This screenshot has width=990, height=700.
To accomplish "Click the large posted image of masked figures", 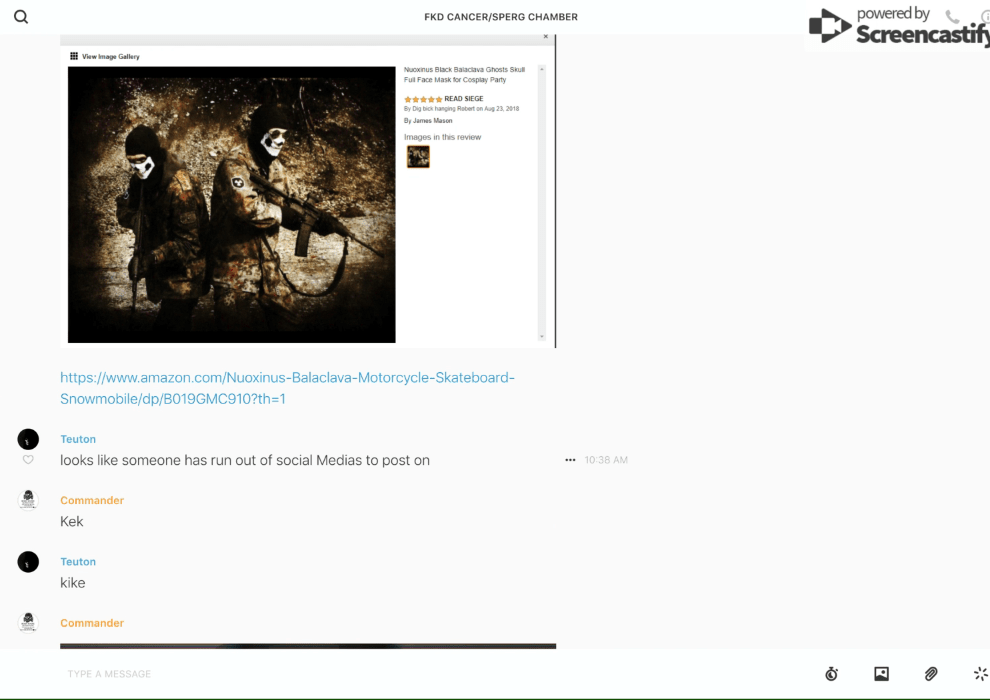I will click(231, 205).
